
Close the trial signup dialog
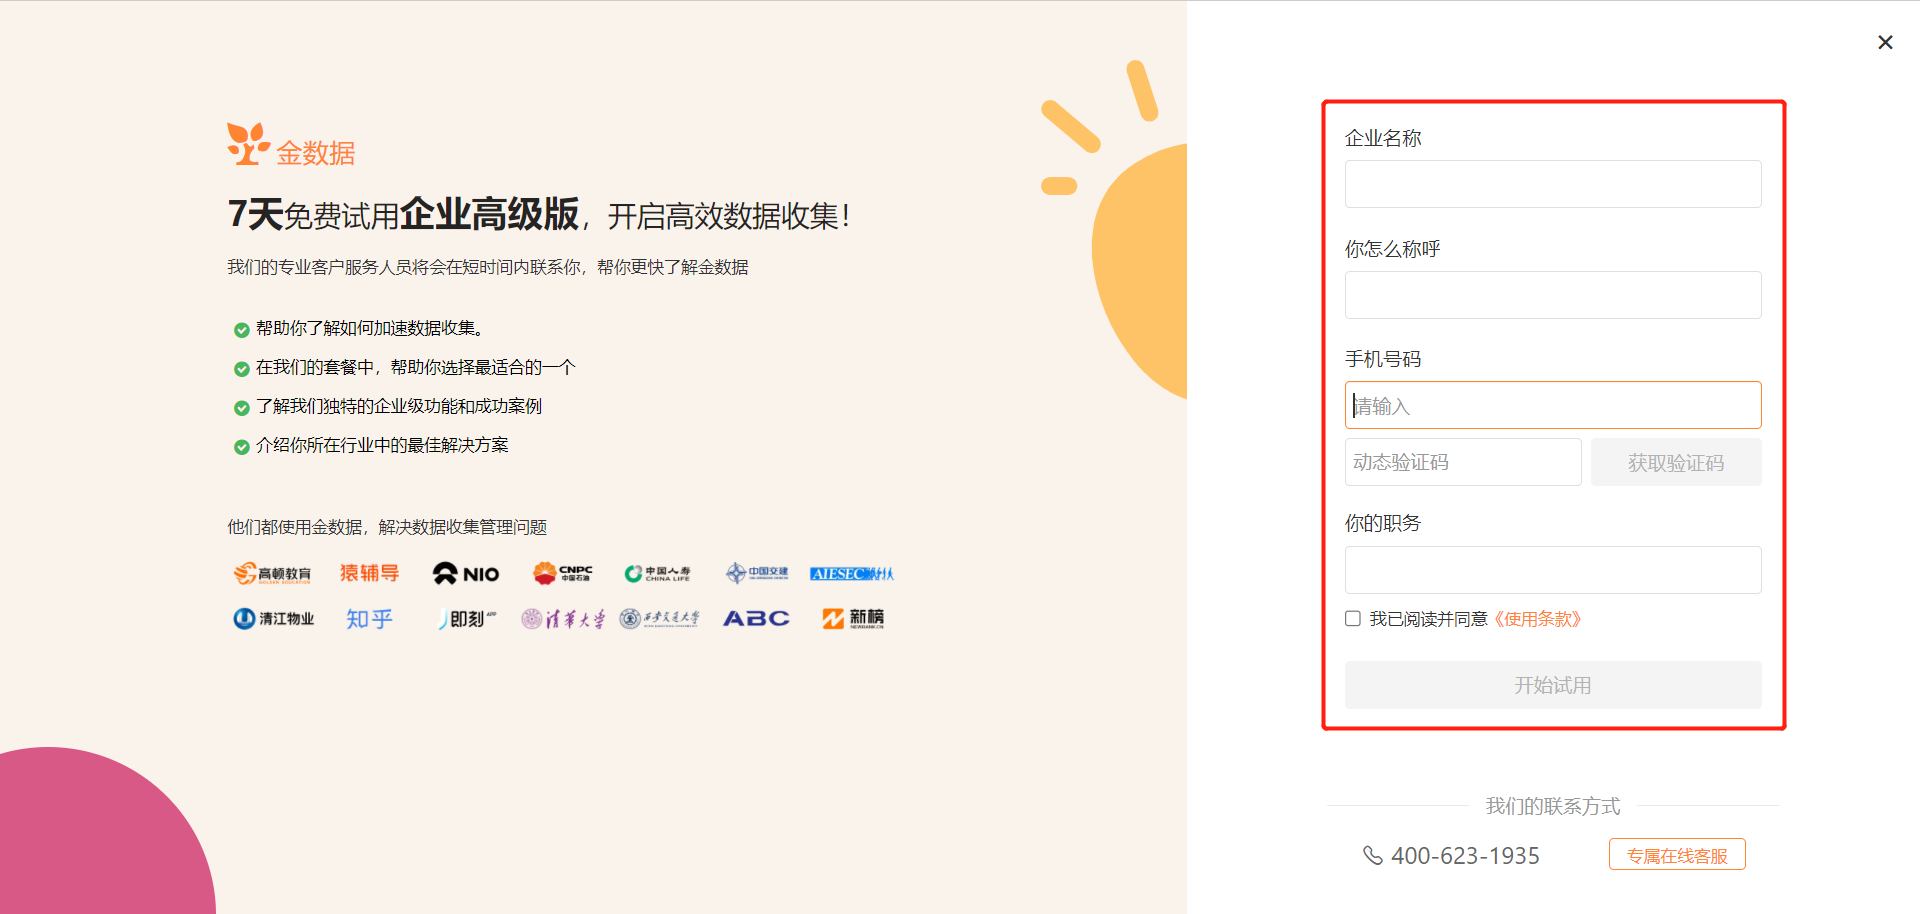pyautogui.click(x=1885, y=42)
